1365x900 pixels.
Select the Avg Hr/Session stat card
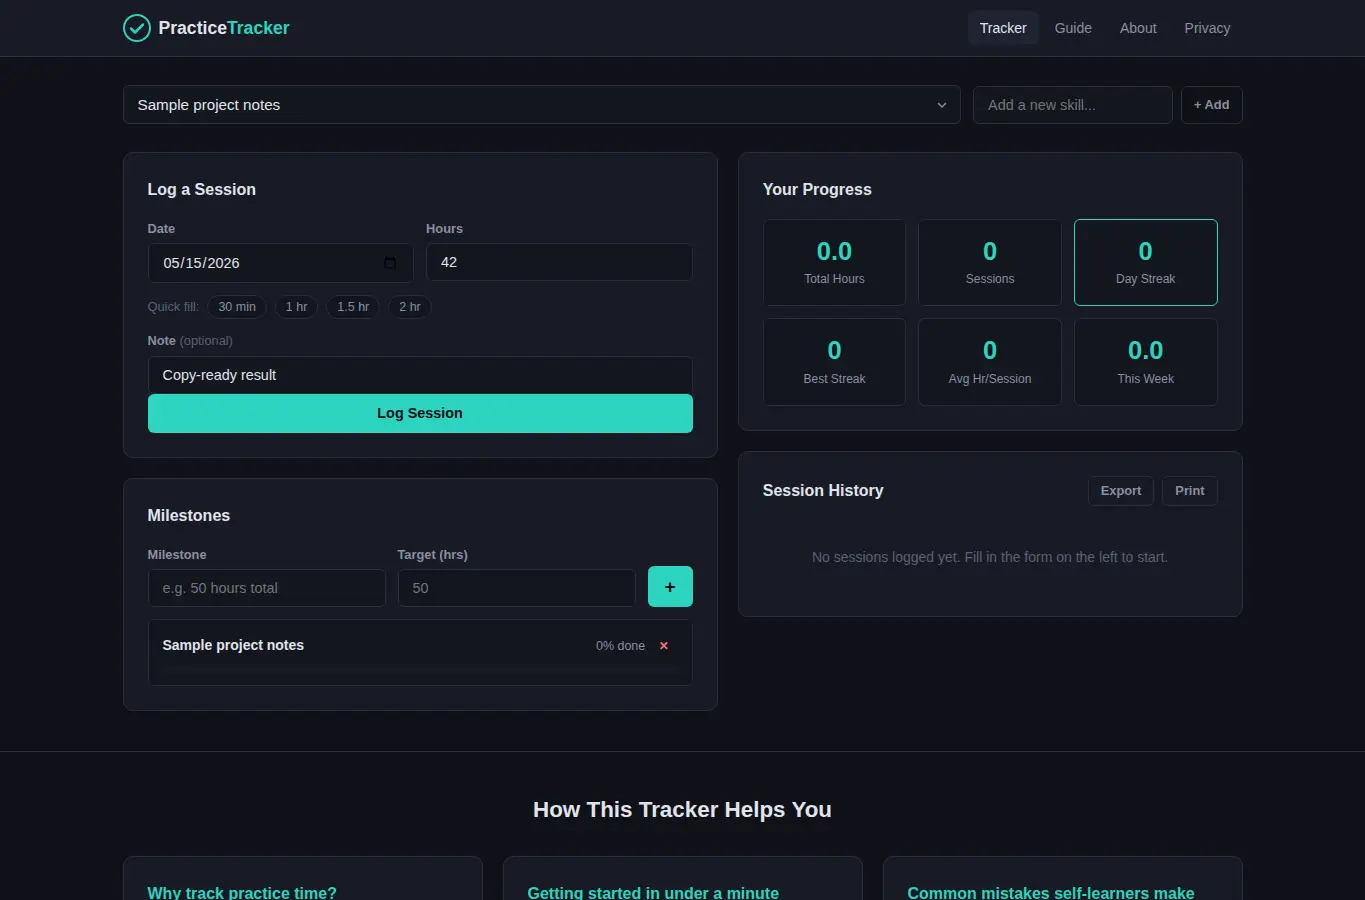point(990,362)
